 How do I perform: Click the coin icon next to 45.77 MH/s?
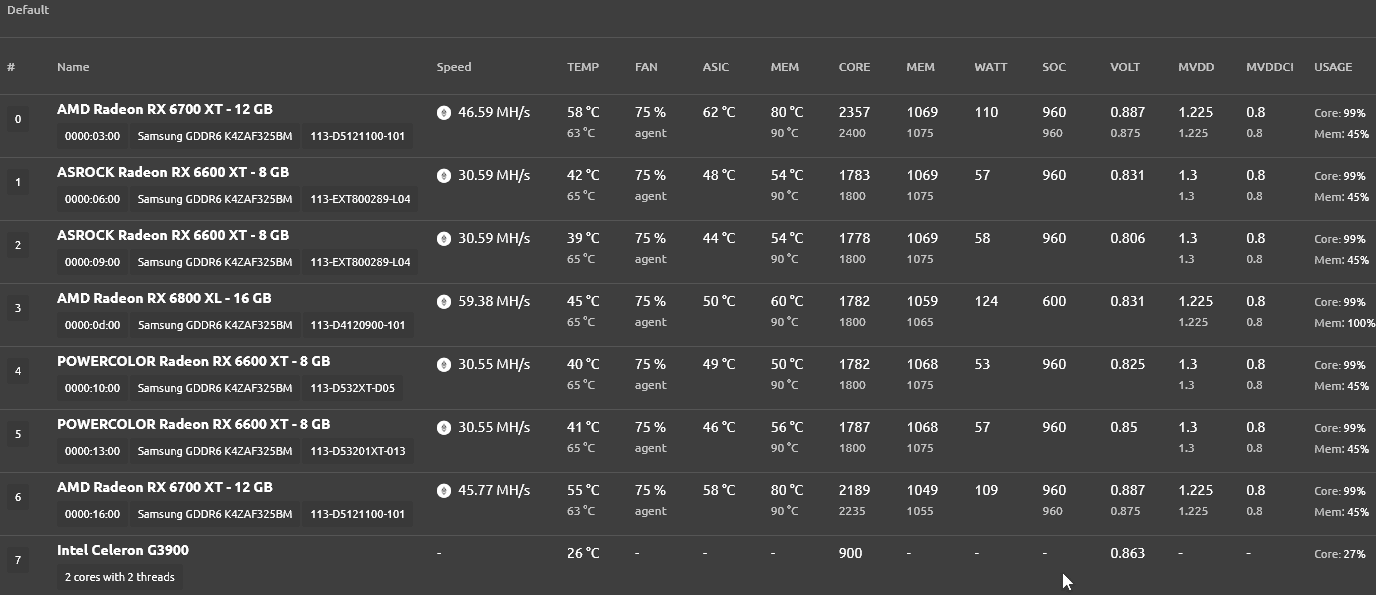[444, 491]
